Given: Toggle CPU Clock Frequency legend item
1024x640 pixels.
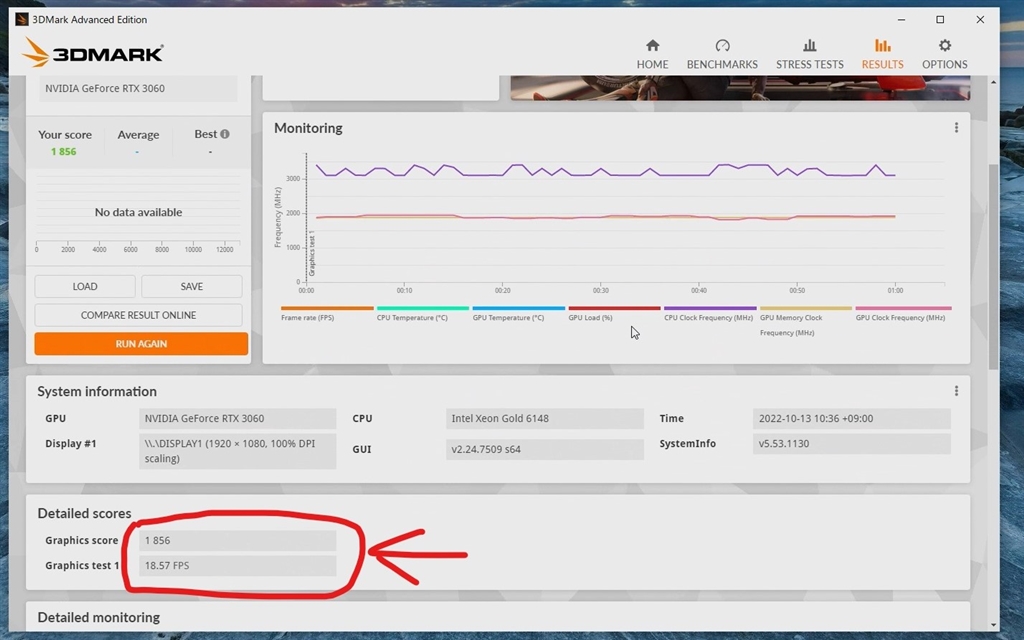Looking at the screenshot, I should [x=710, y=313].
